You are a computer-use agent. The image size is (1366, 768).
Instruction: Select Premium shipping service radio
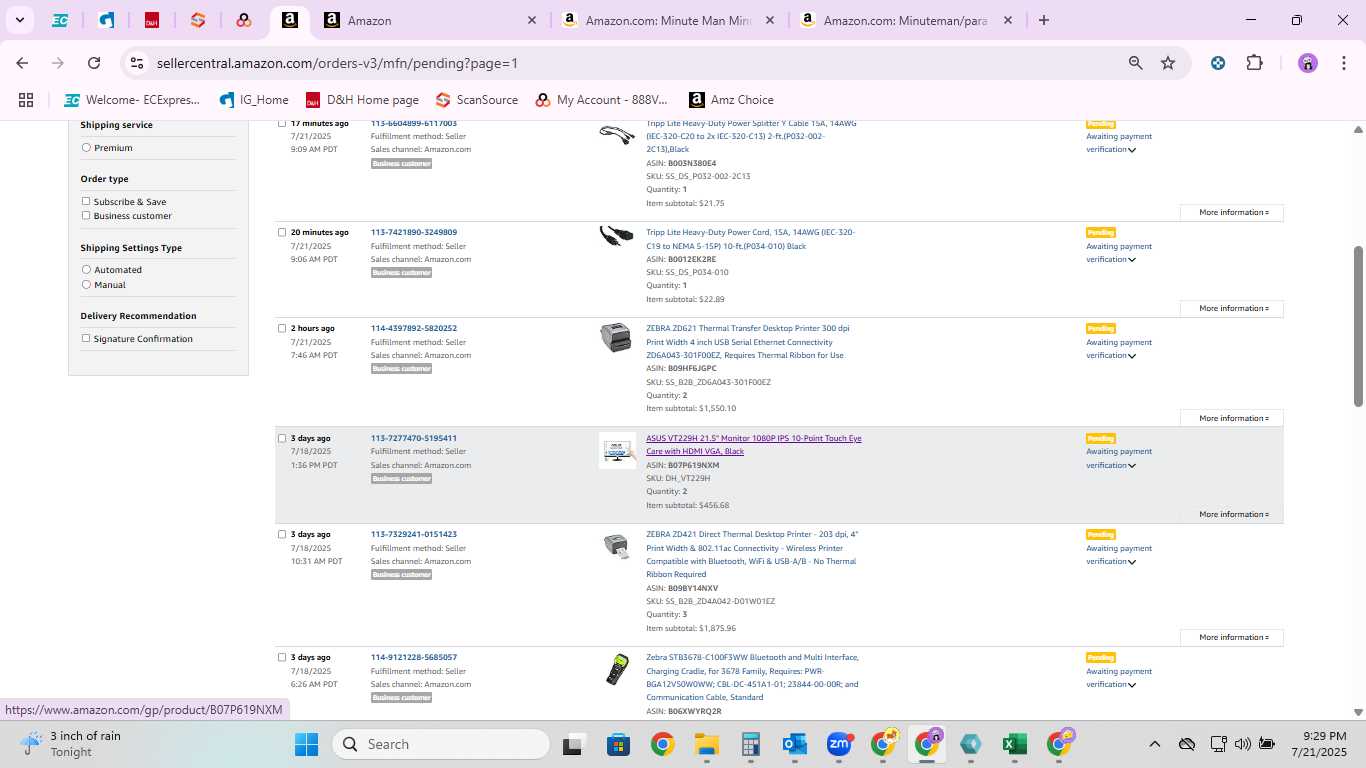point(86,148)
